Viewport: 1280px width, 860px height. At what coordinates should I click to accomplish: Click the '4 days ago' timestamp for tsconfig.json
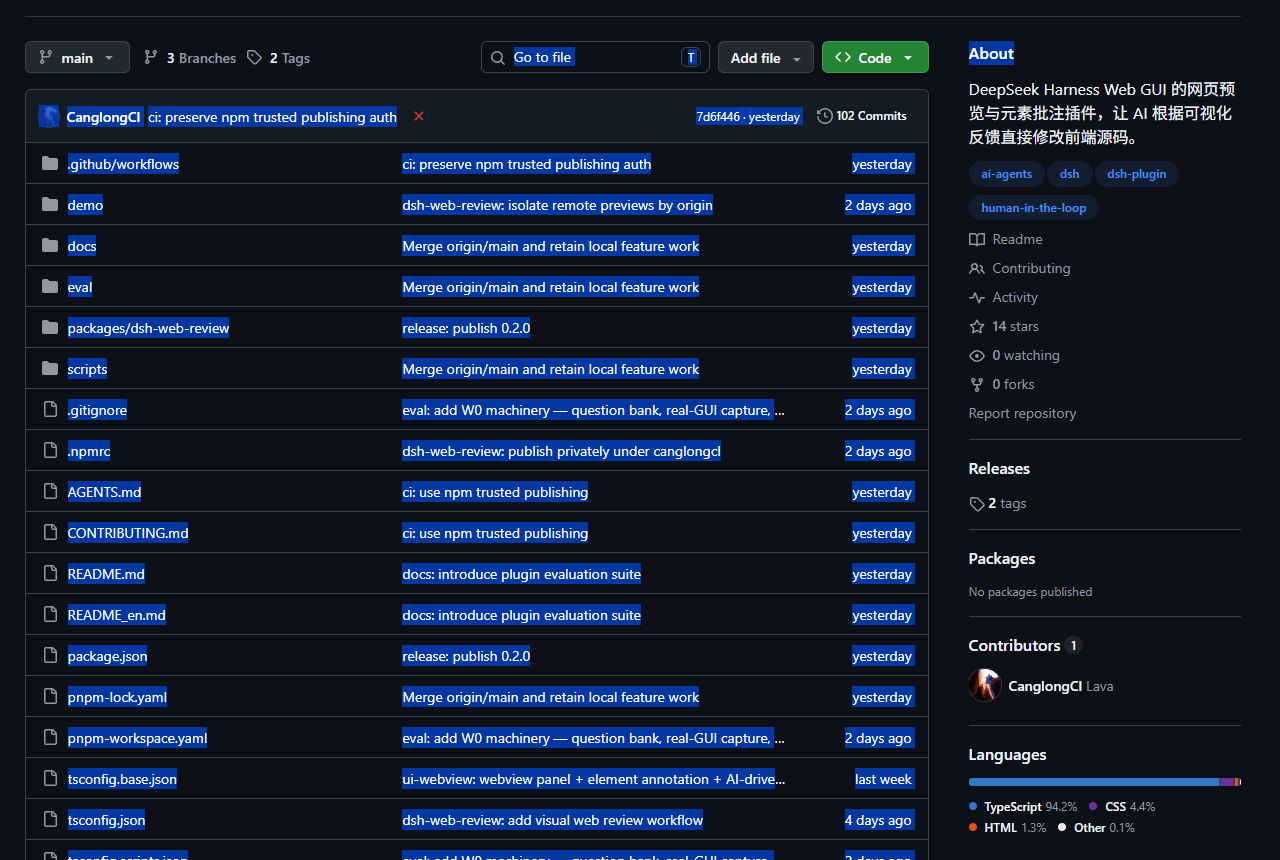click(x=879, y=820)
